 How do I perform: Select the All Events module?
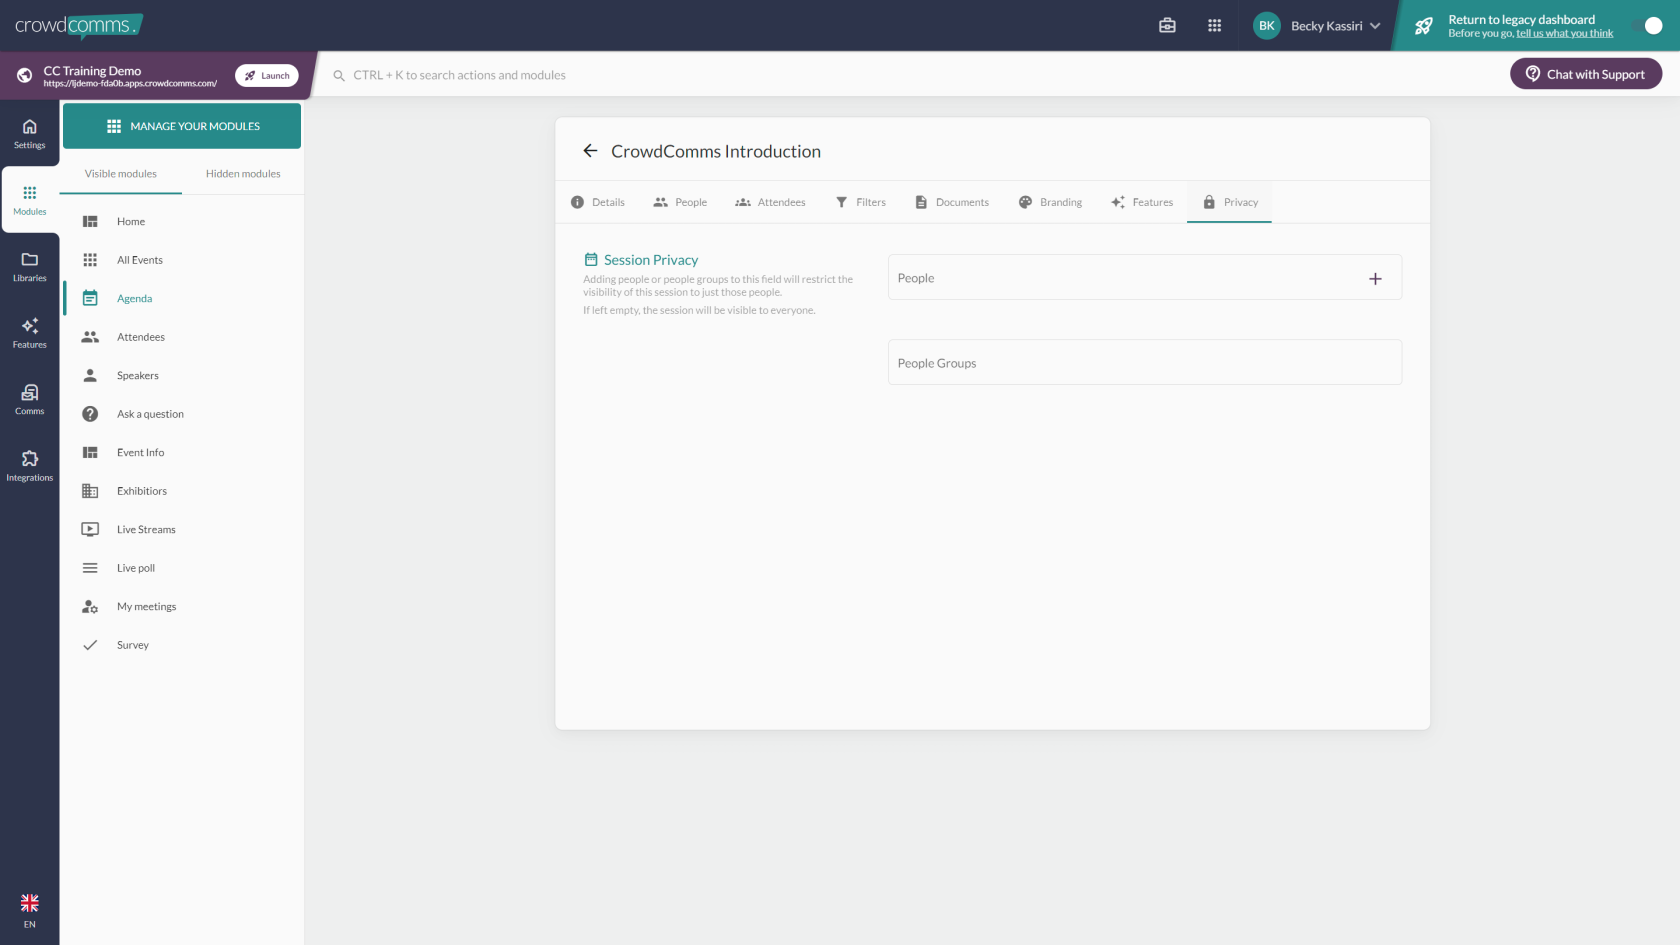pos(182,260)
